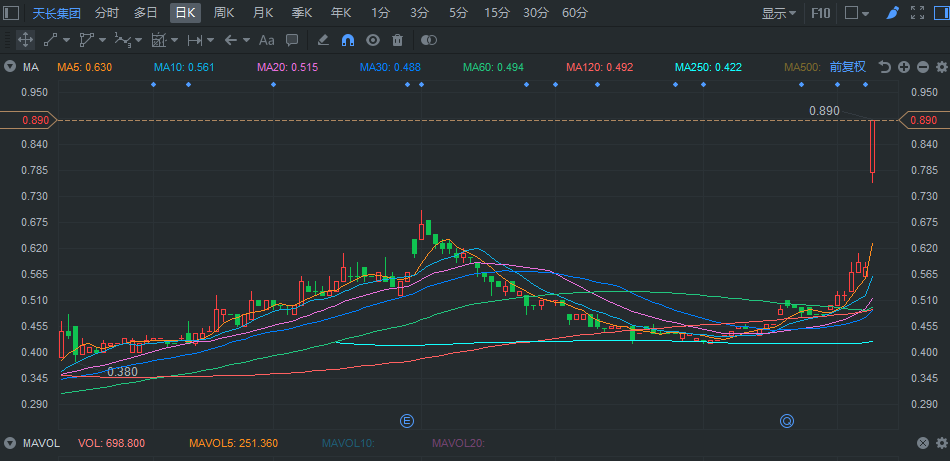Select the eraser drawing tool
Image resolution: width=950 pixels, height=461 pixels.
tap(322, 40)
